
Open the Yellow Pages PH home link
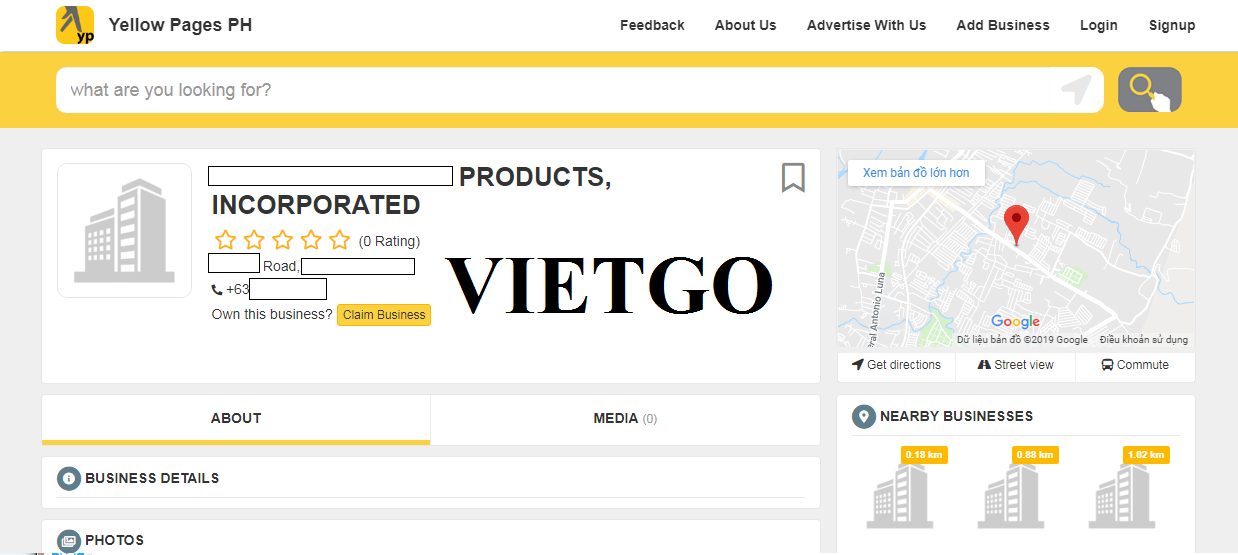pyautogui.click(x=180, y=25)
